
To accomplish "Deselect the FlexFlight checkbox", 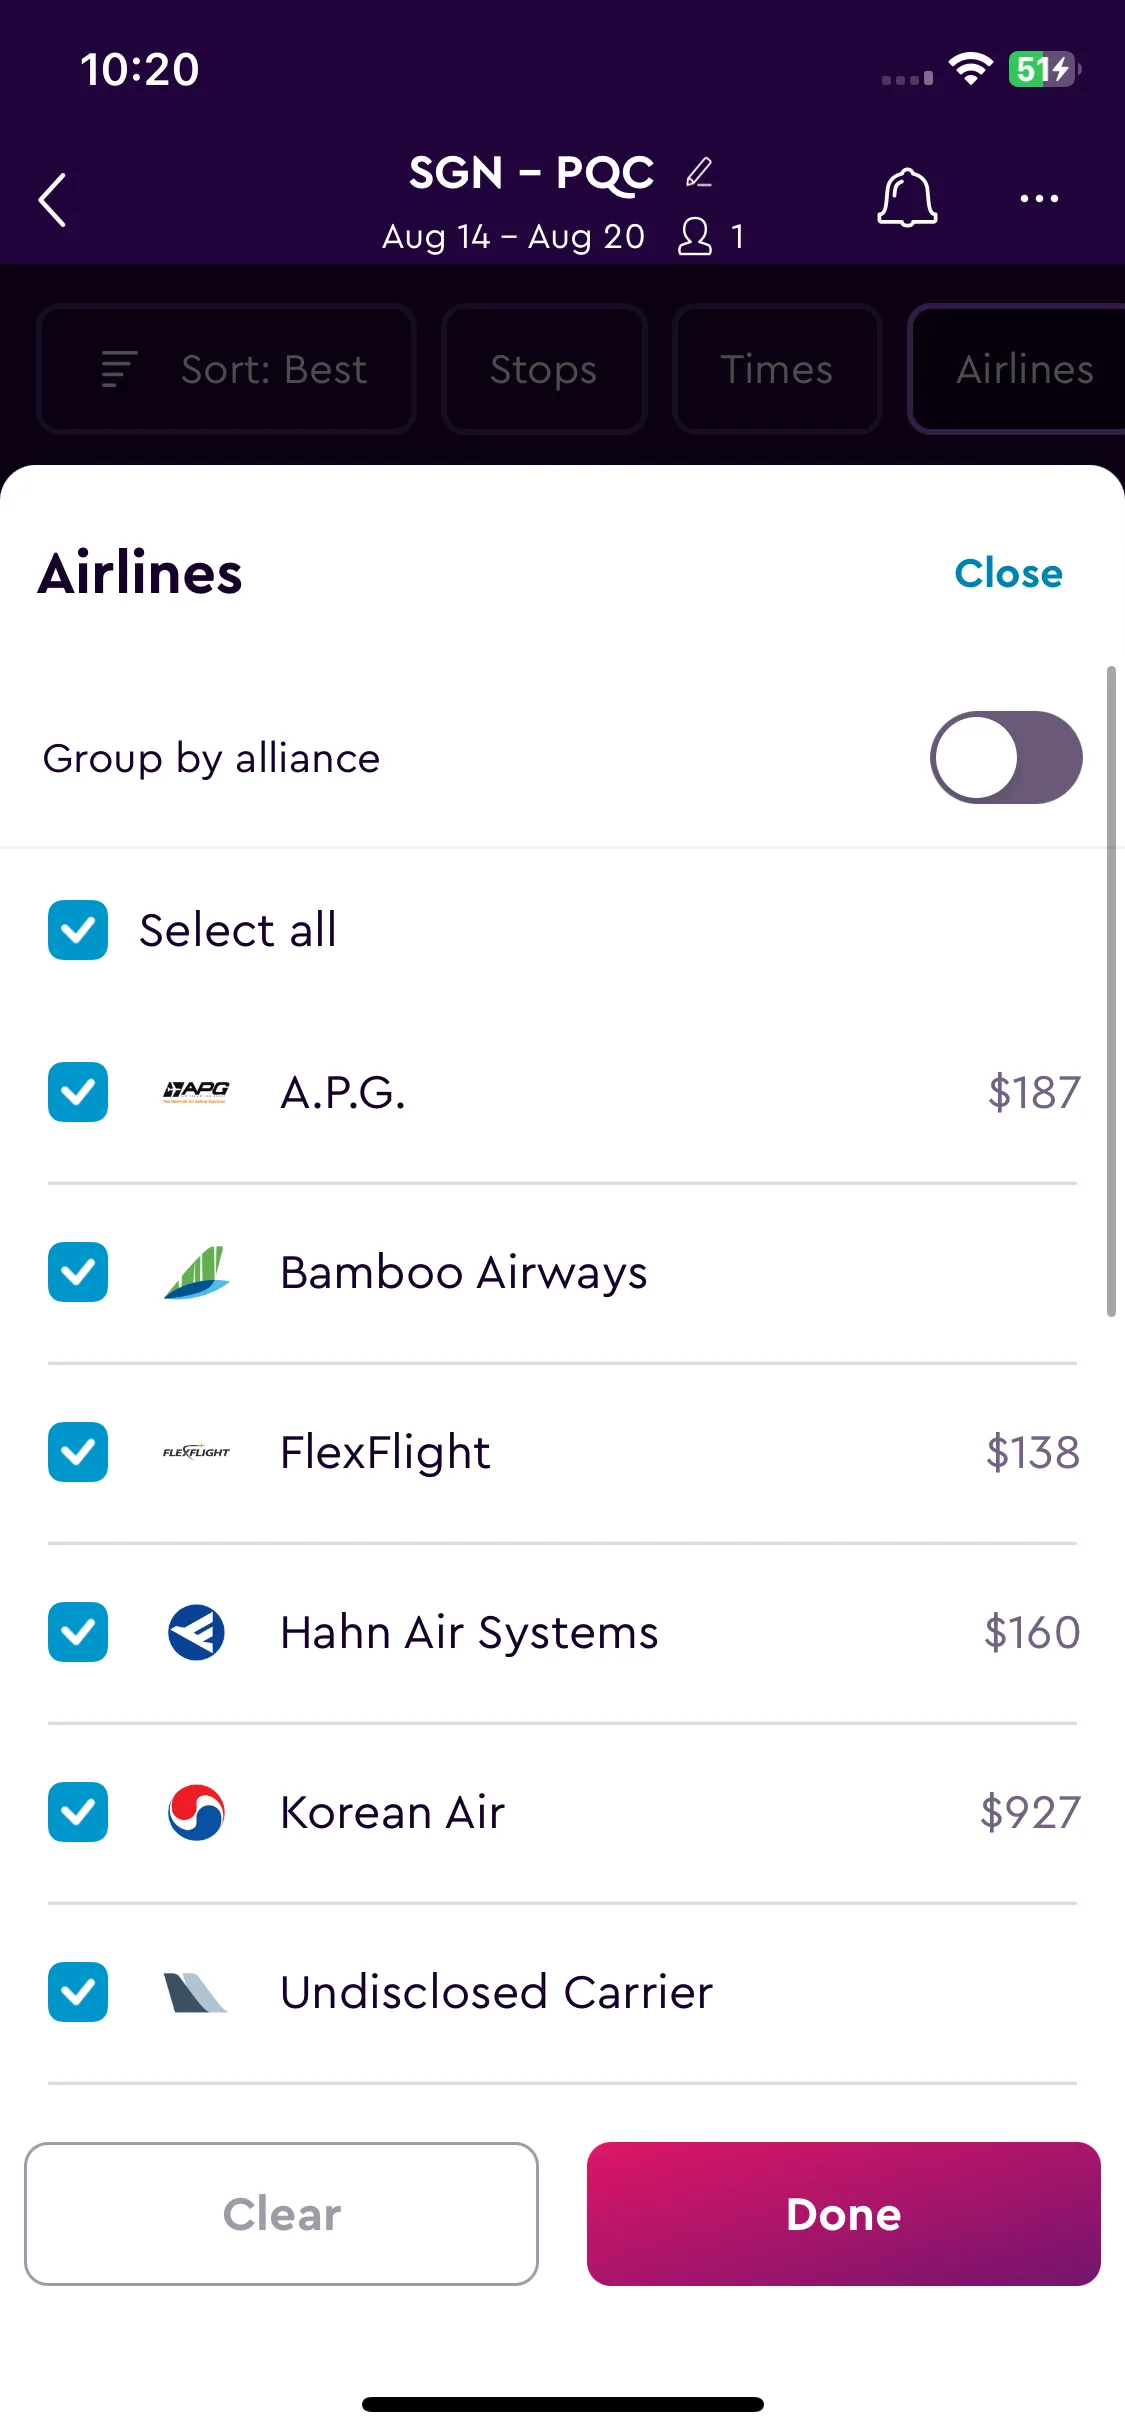I will pyautogui.click(x=78, y=1452).
